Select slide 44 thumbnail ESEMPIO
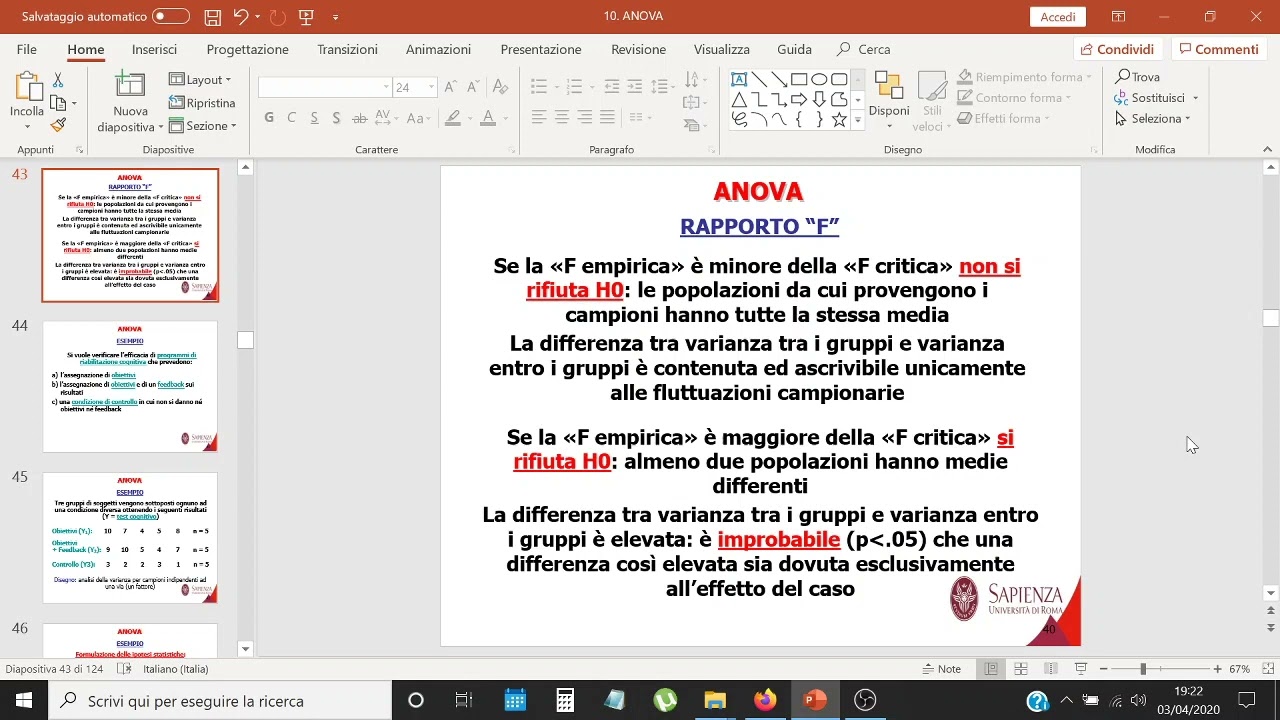Screen dimensions: 1280x720 pyautogui.click(x=130, y=386)
